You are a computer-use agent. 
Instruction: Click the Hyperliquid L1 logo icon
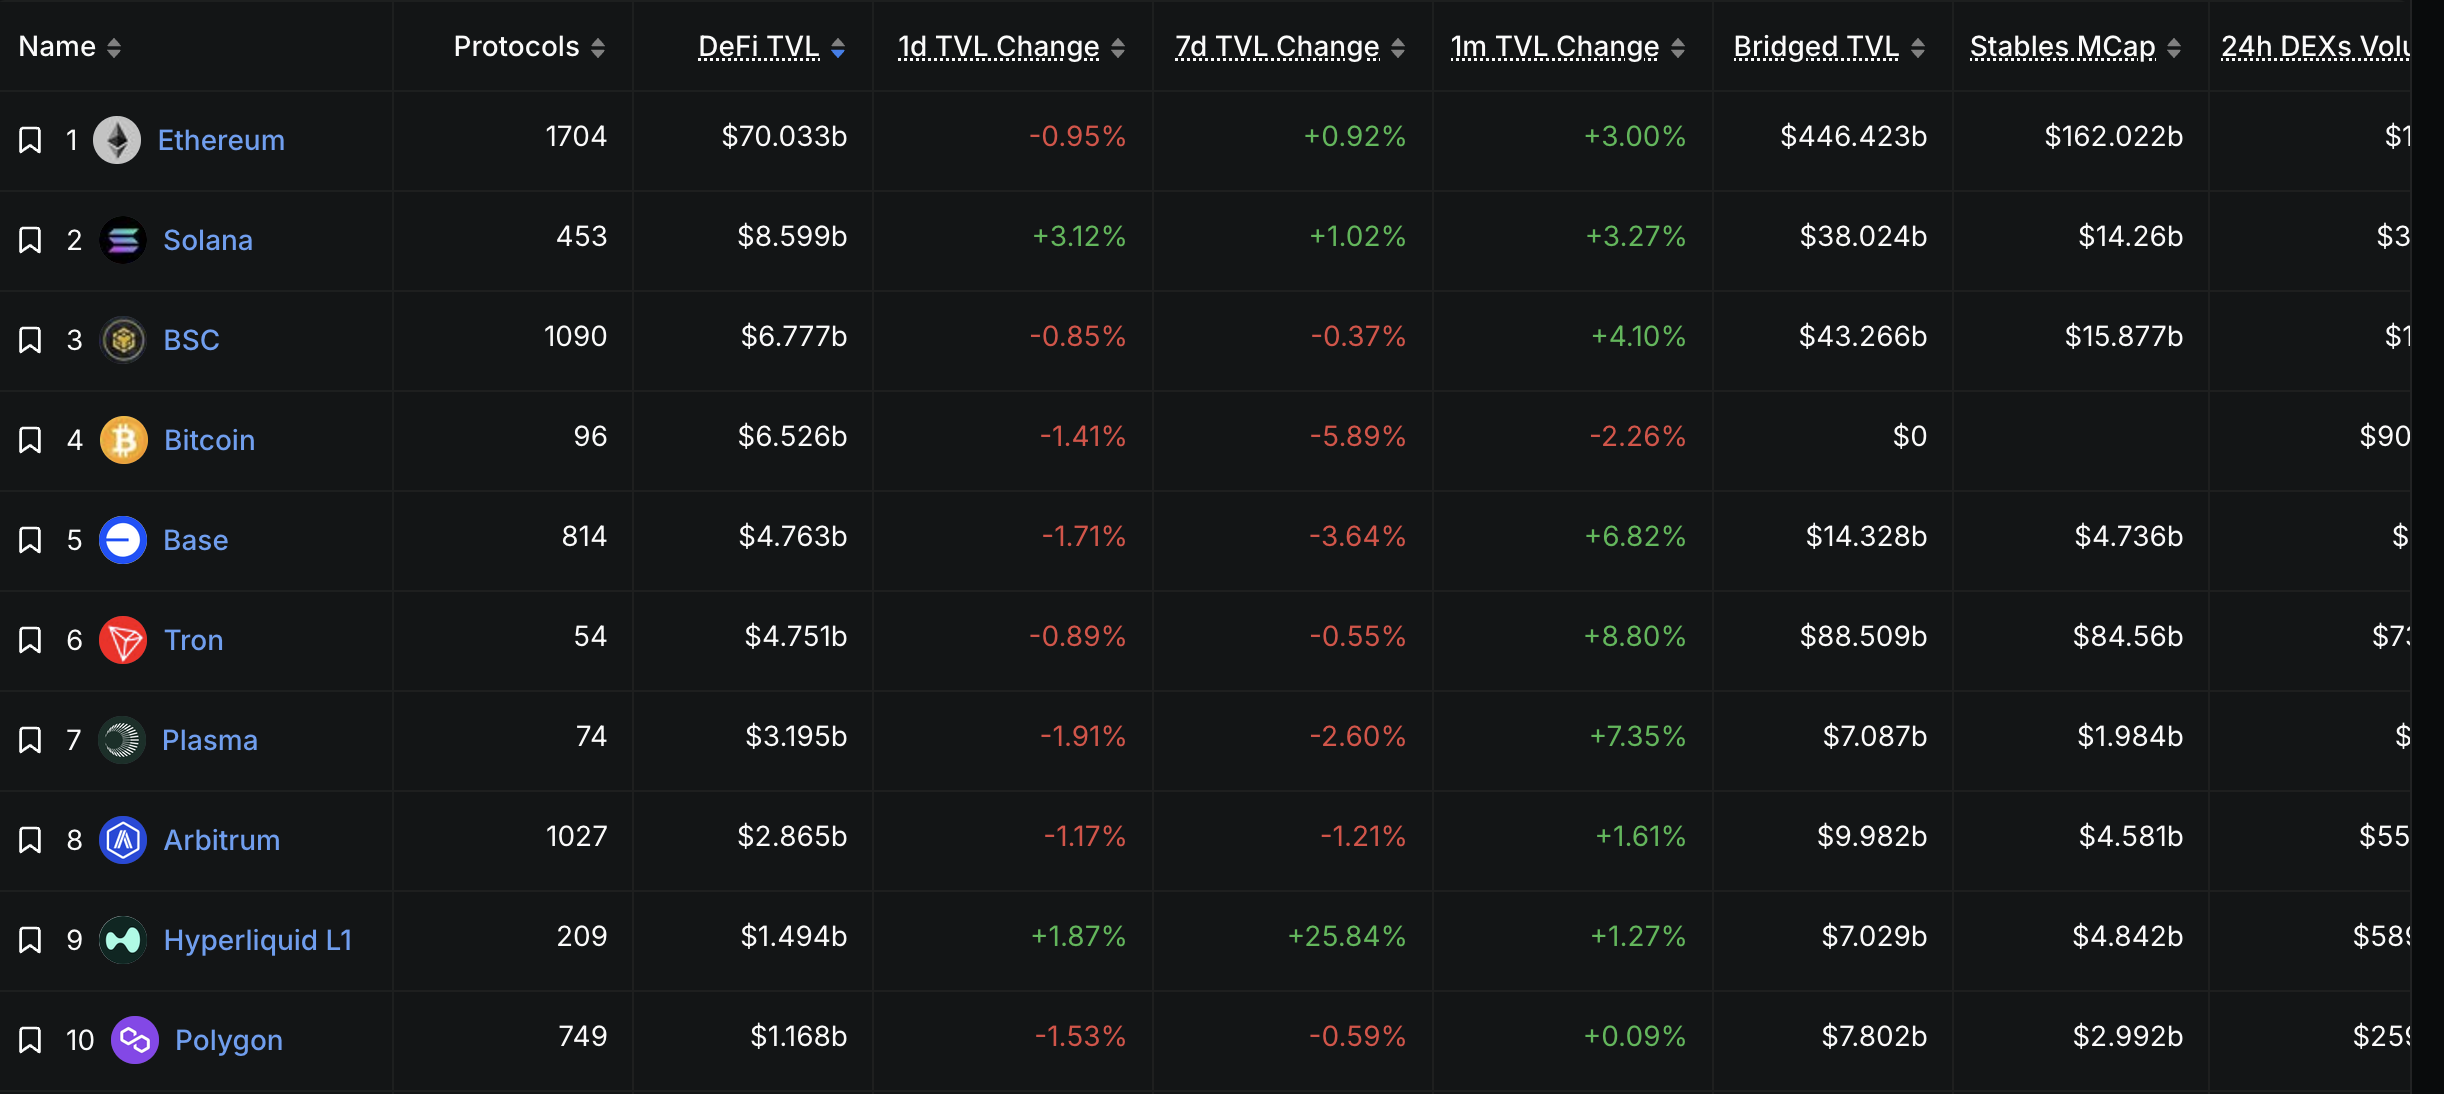(123, 940)
